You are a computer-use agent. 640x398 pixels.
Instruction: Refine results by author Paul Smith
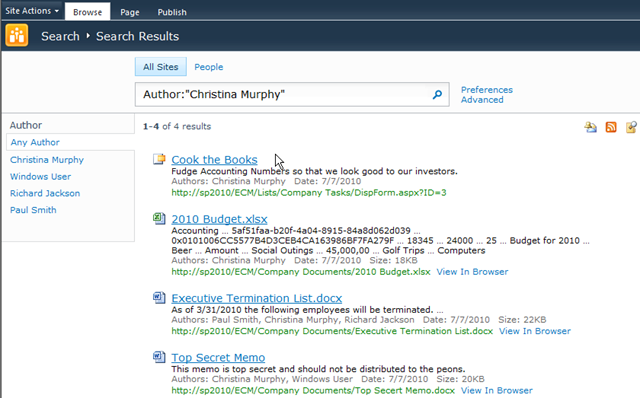coord(33,210)
